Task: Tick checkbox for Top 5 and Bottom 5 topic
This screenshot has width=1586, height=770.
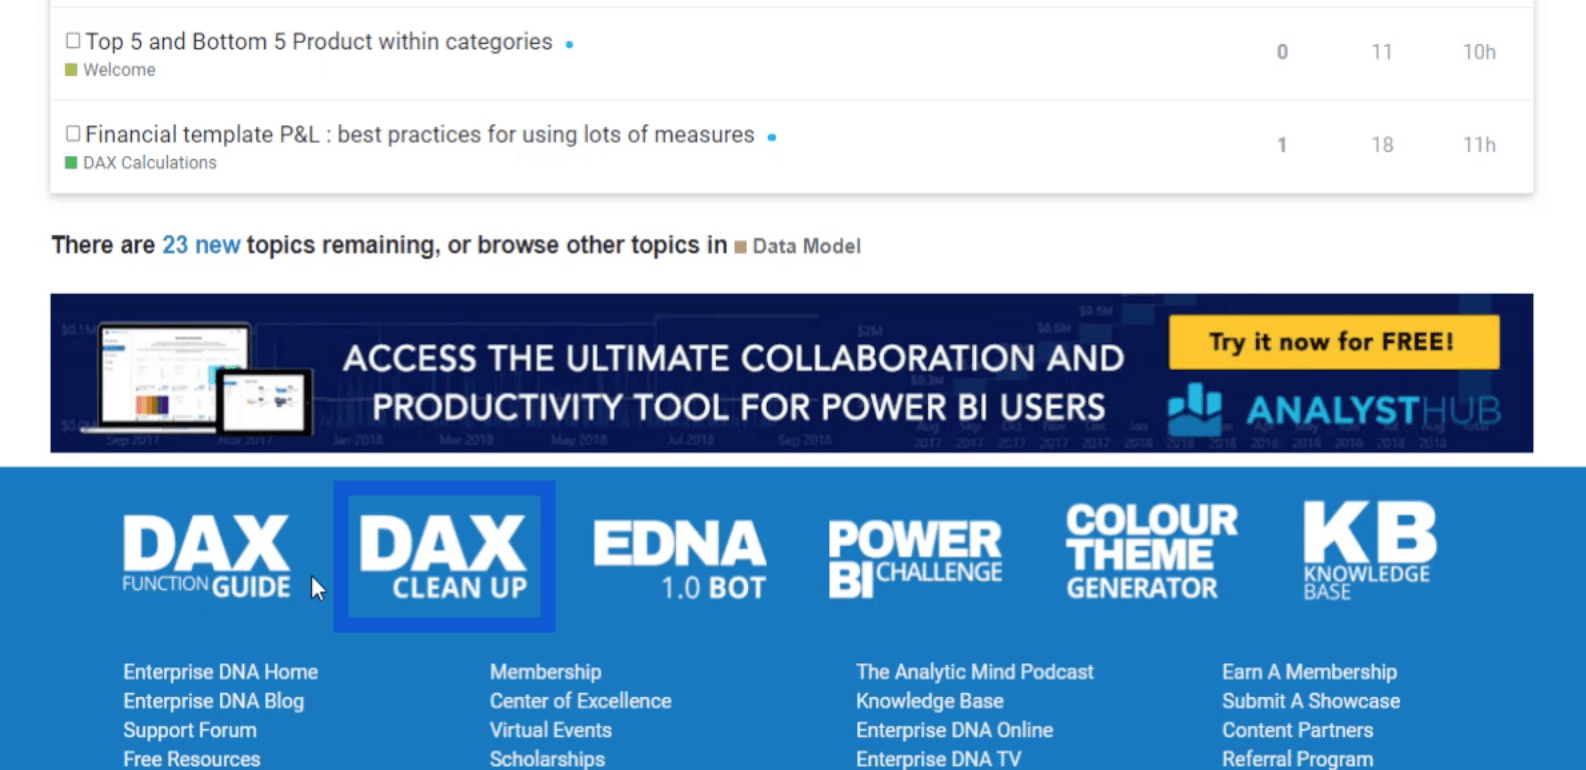Action: click(x=73, y=41)
